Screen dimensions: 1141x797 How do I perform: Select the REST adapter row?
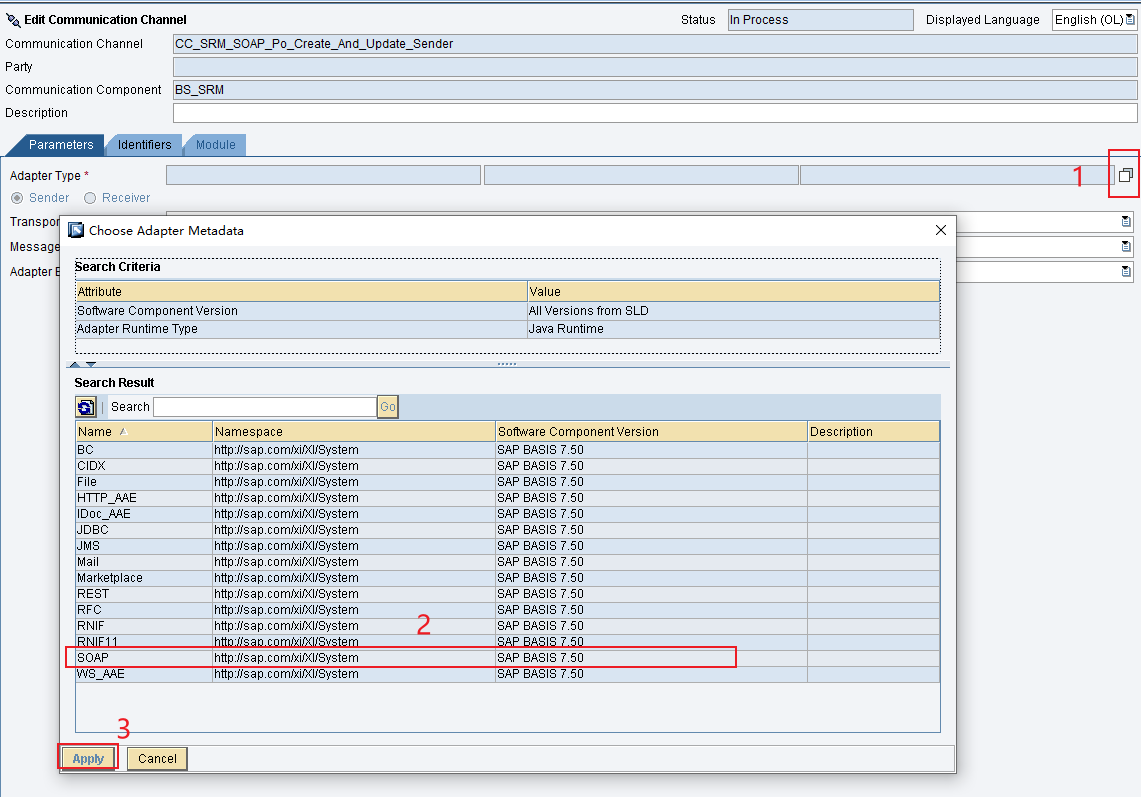point(507,594)
